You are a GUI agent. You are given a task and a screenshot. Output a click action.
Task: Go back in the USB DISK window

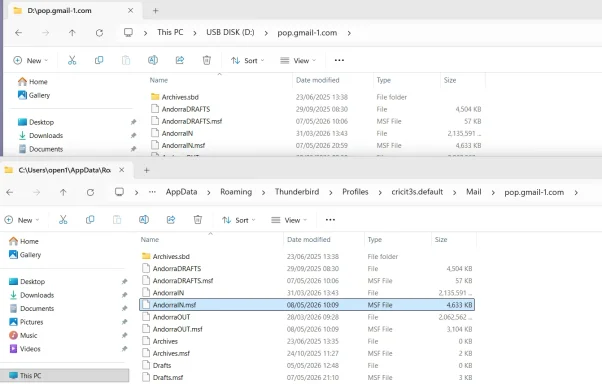click(x=18, y=33)
